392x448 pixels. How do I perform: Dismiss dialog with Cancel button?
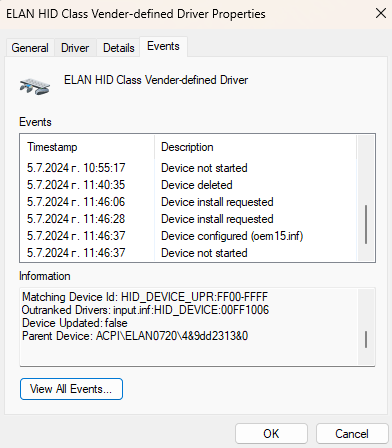pos(352,434)
